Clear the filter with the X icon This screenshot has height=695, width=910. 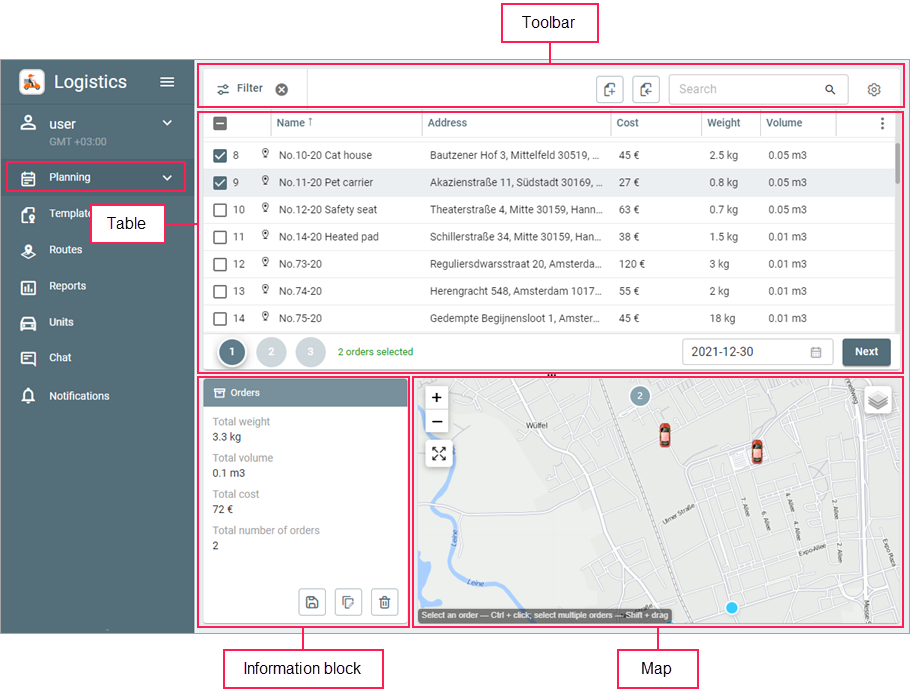click(282, 89)
